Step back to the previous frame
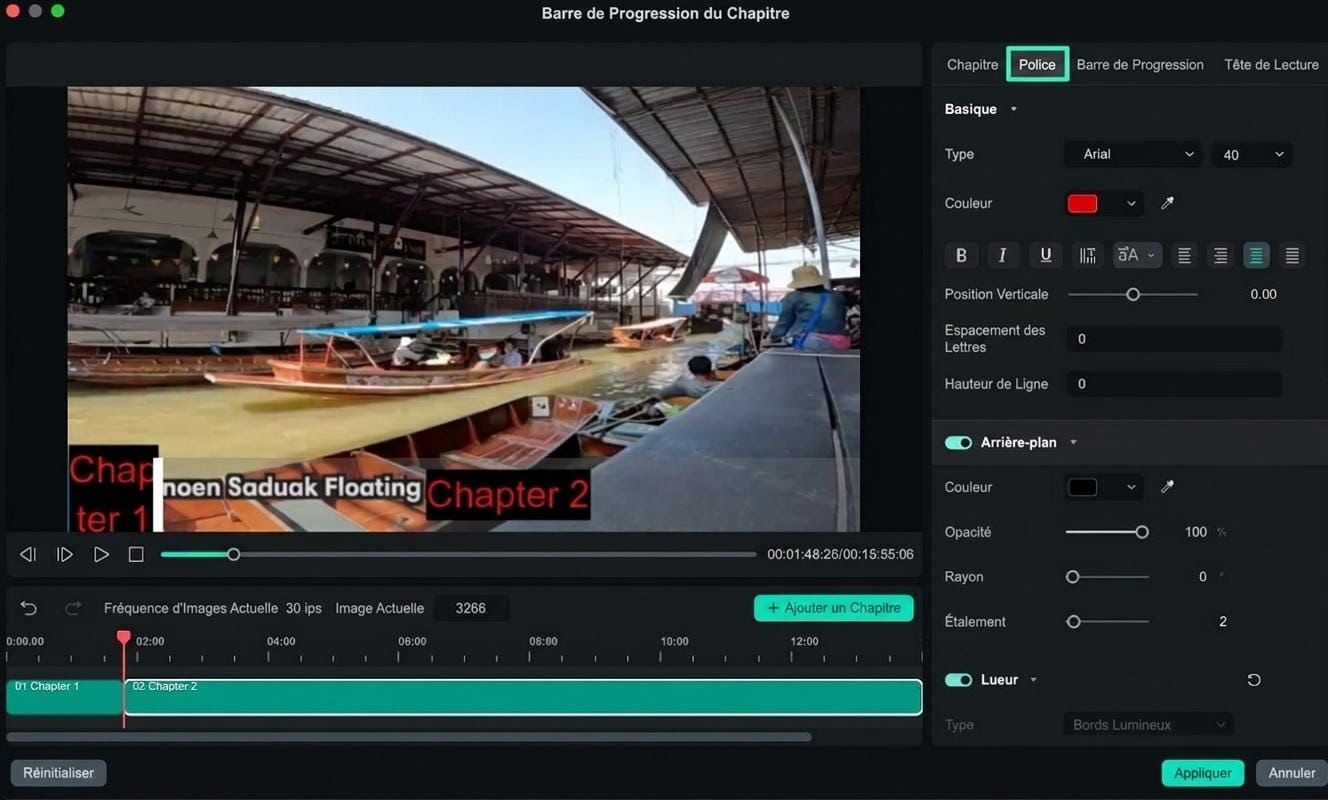This screenshot has width=1328, height=800. [x=28, y=554]
